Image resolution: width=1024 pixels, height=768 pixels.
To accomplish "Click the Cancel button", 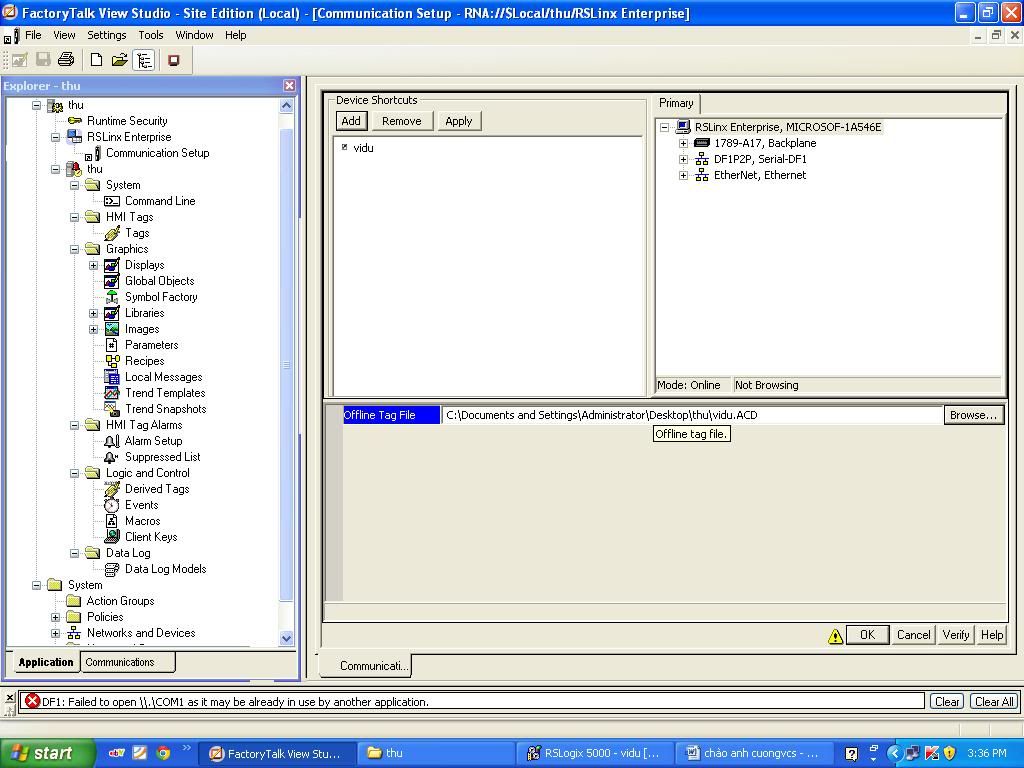I will [x=913, y=635].
